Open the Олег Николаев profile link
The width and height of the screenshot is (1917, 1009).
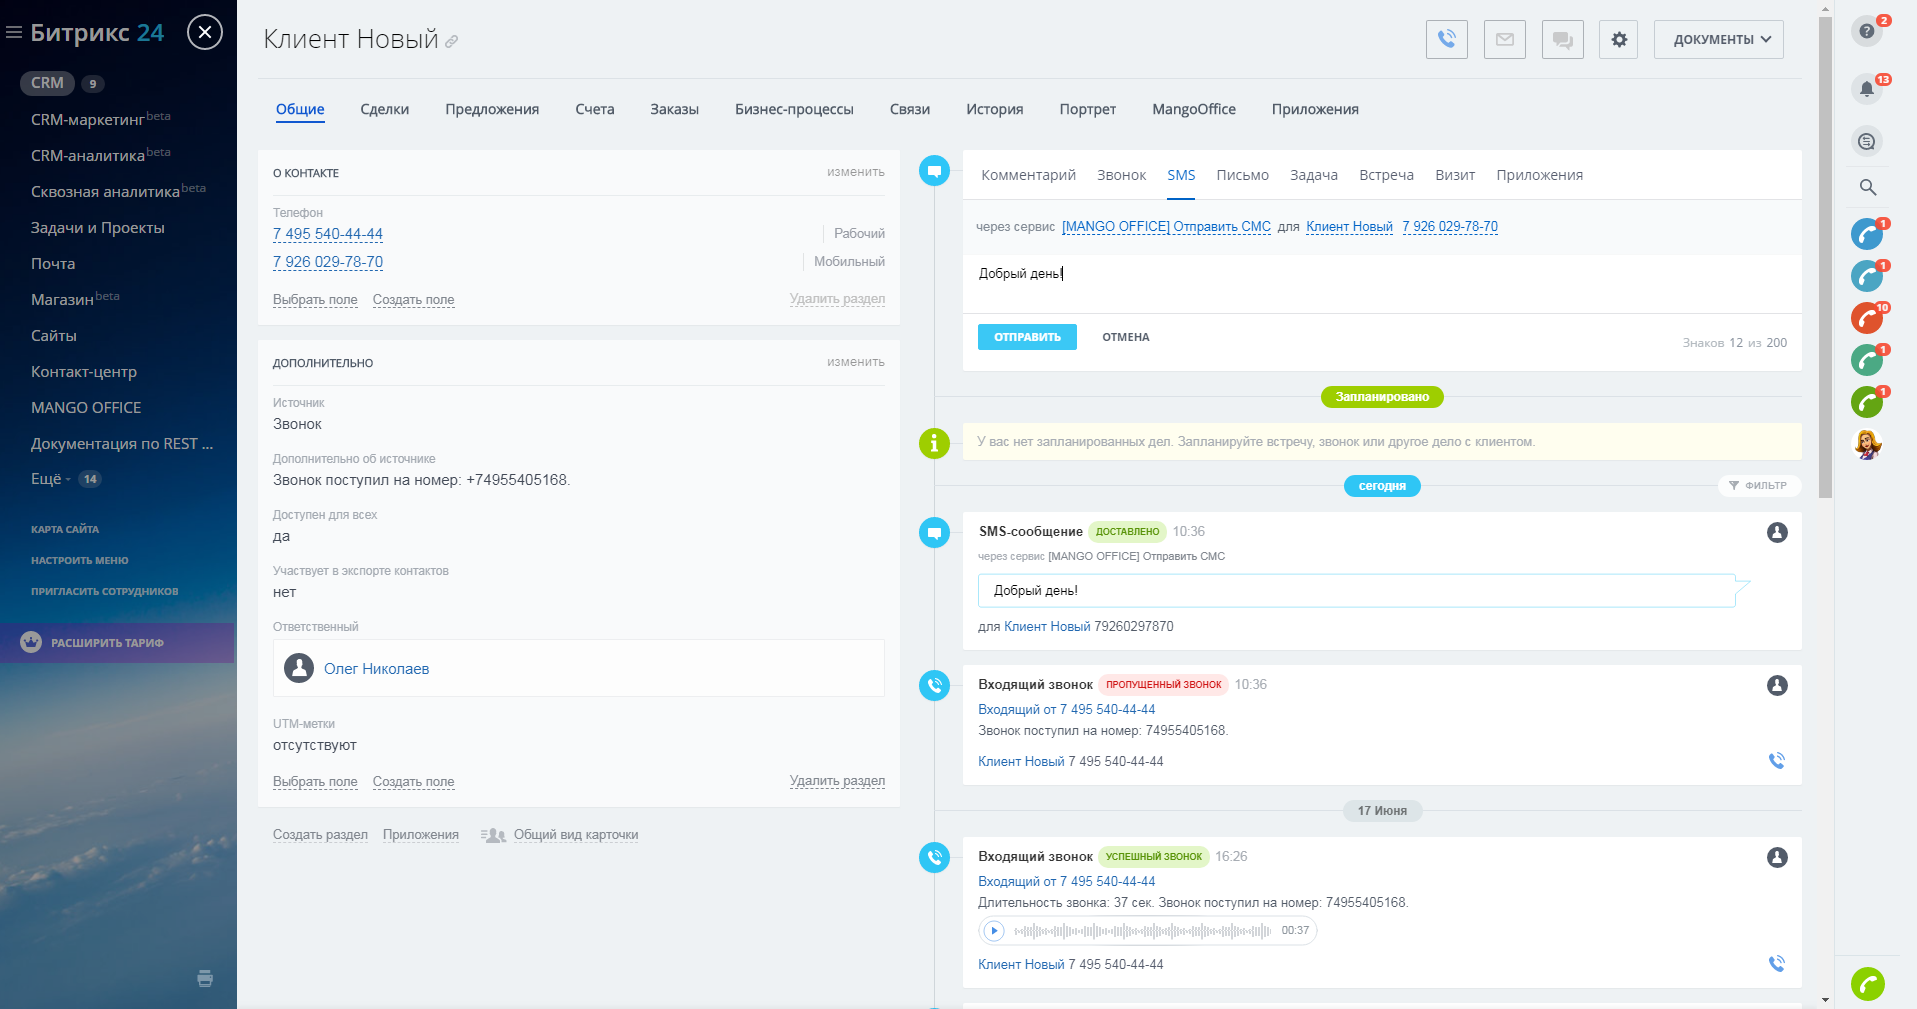tap(376, 669)
